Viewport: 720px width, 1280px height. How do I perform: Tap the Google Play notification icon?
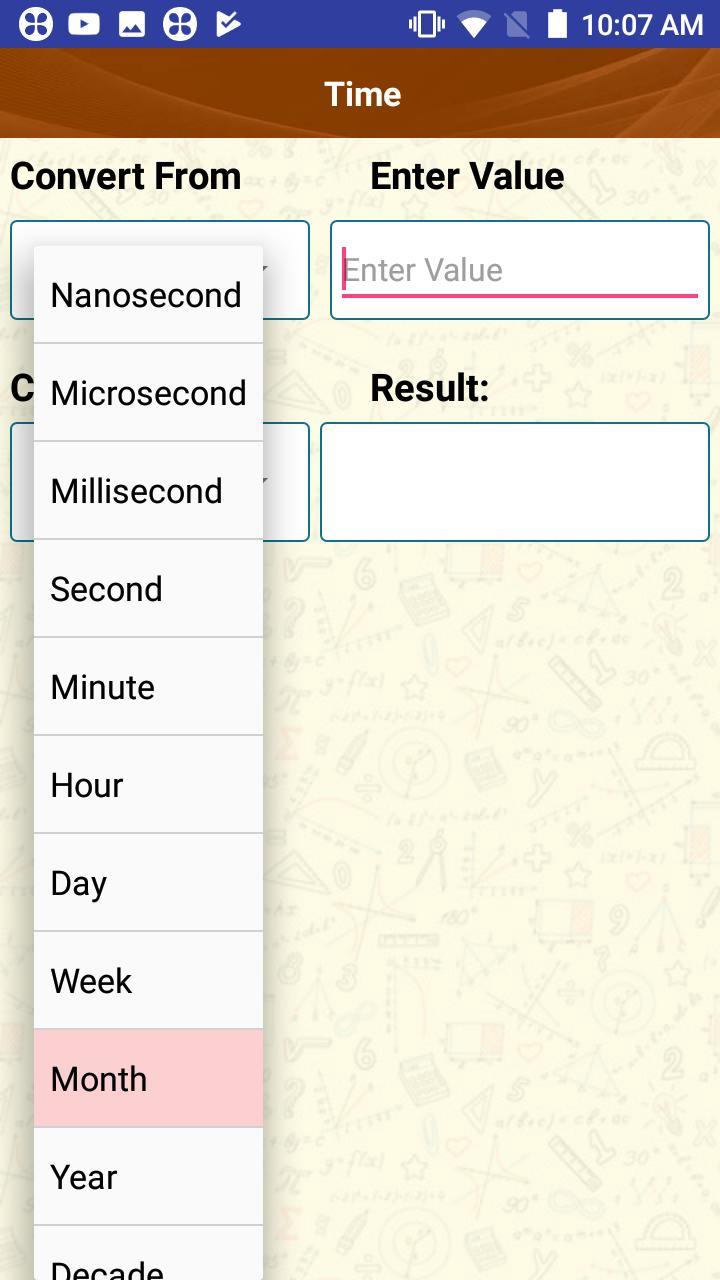coord(227,22)
